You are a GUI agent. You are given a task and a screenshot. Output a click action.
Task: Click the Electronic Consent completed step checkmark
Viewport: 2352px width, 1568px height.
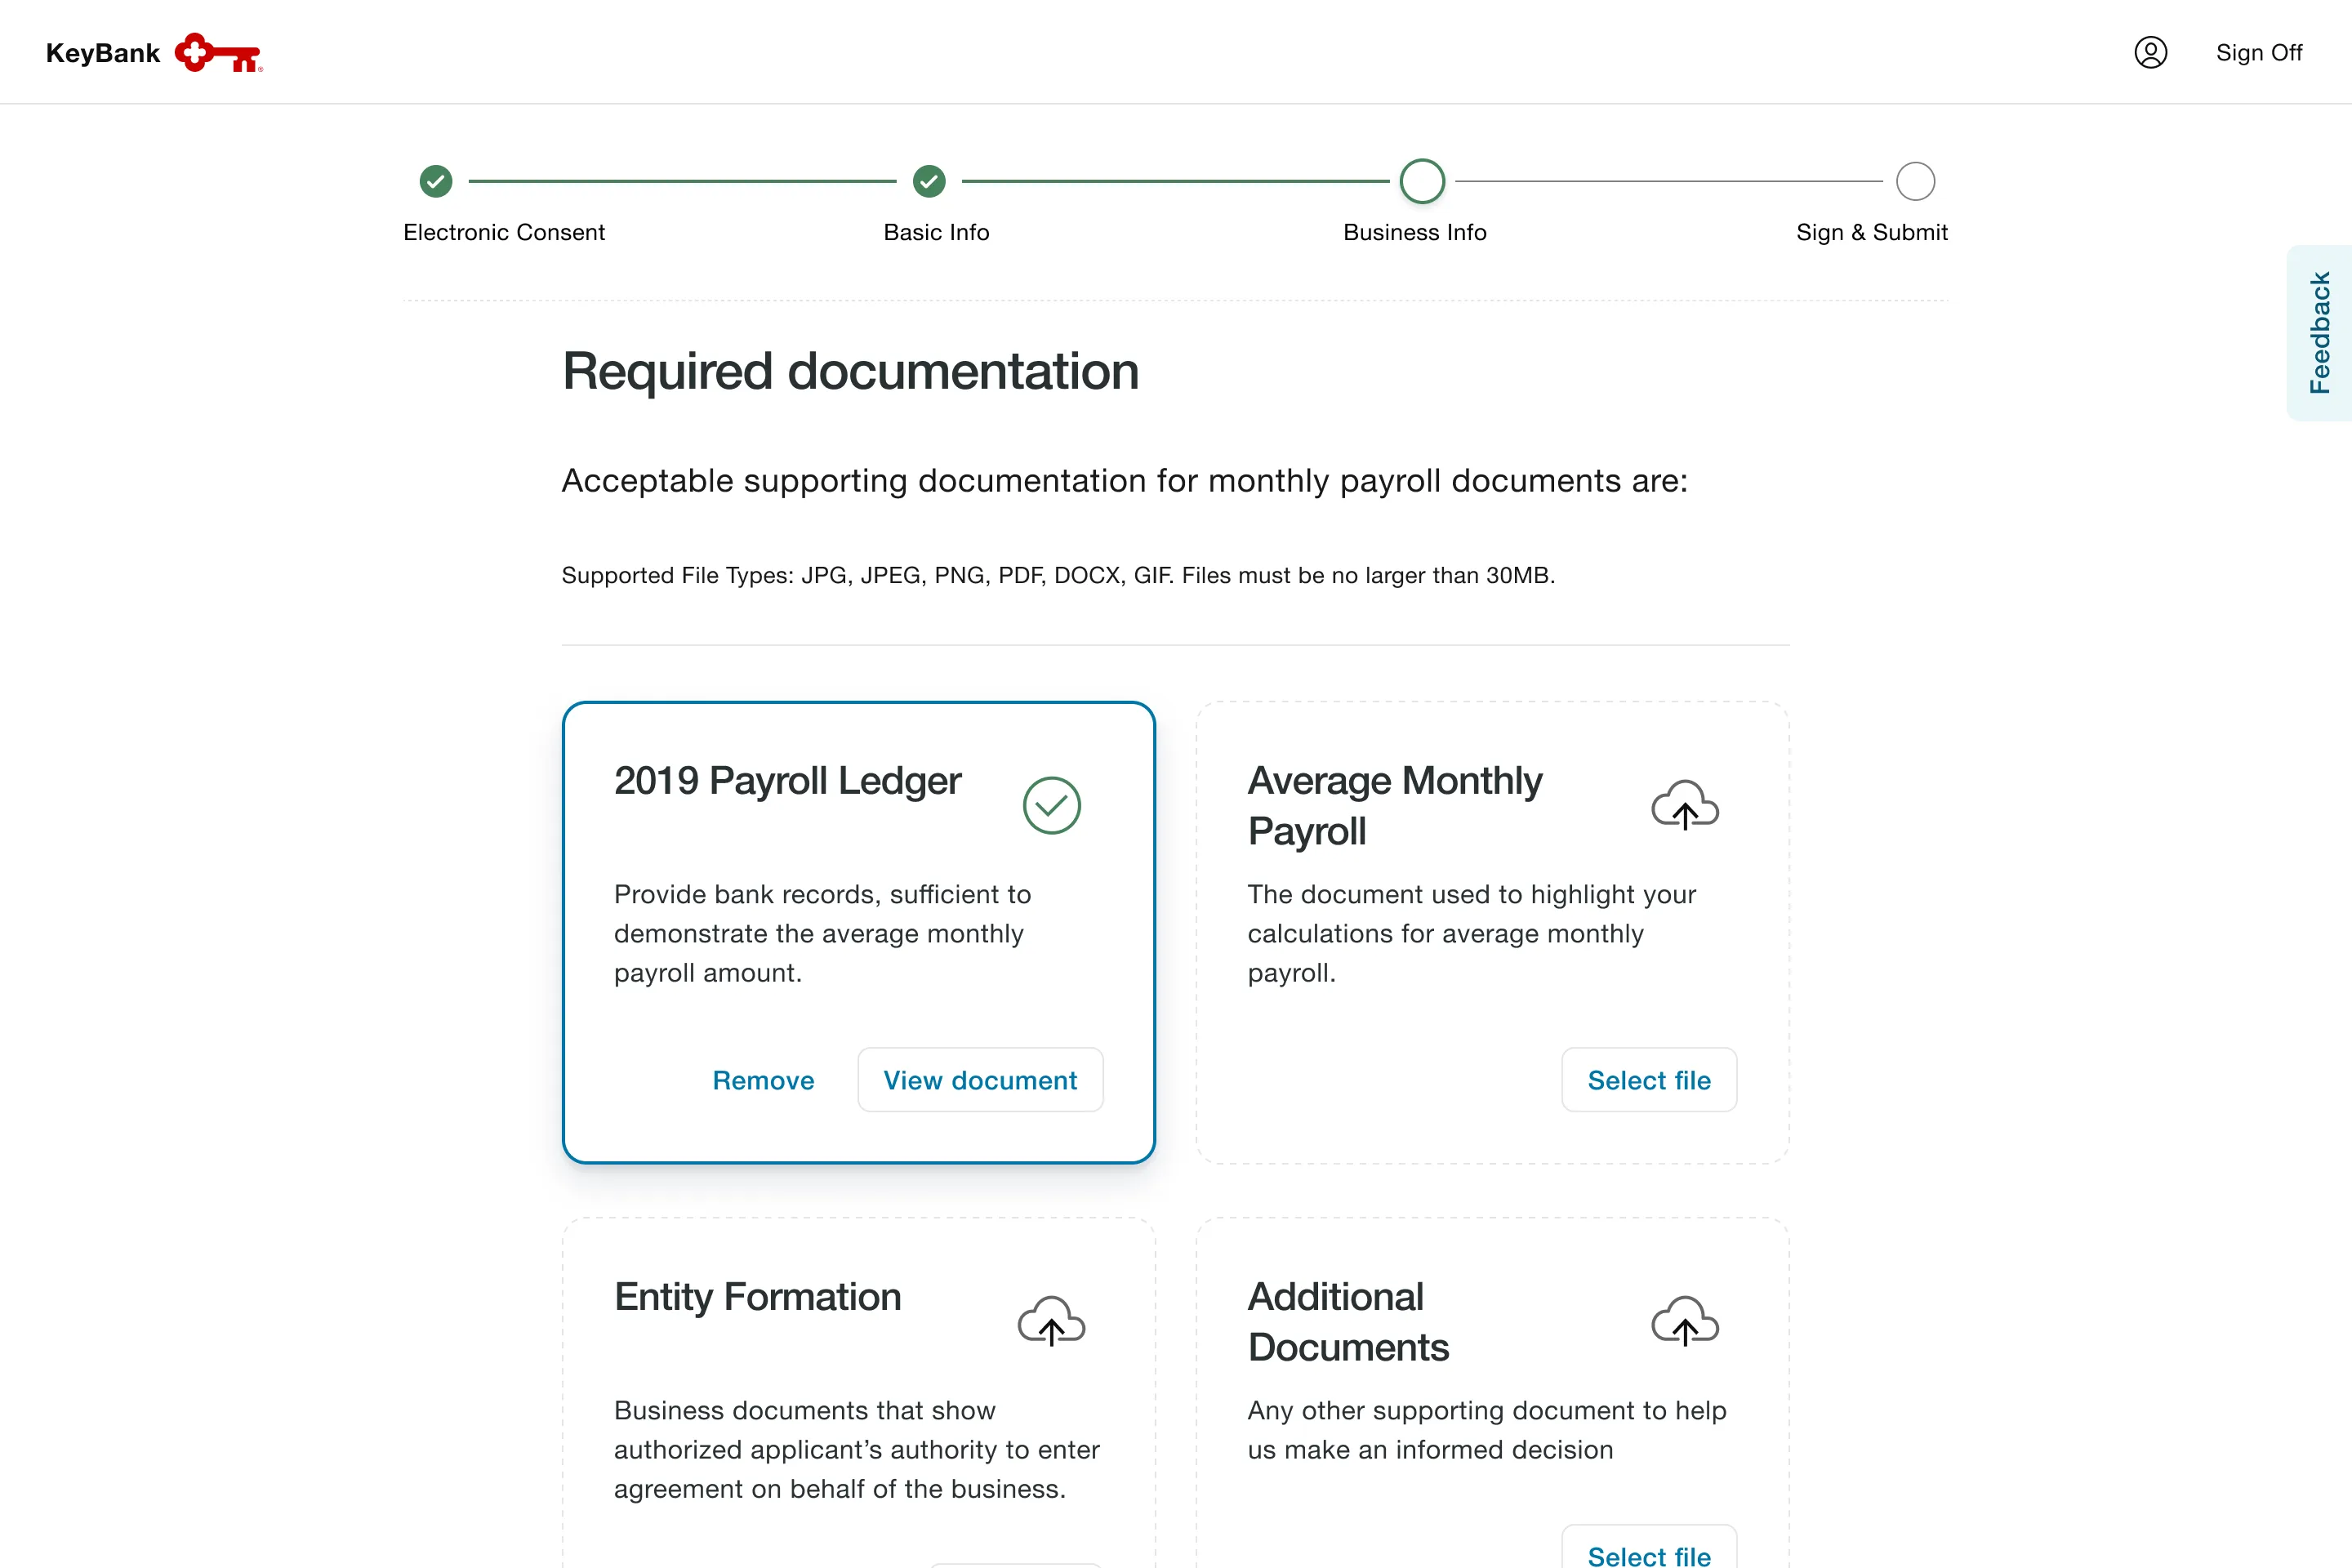pos(436,181)
